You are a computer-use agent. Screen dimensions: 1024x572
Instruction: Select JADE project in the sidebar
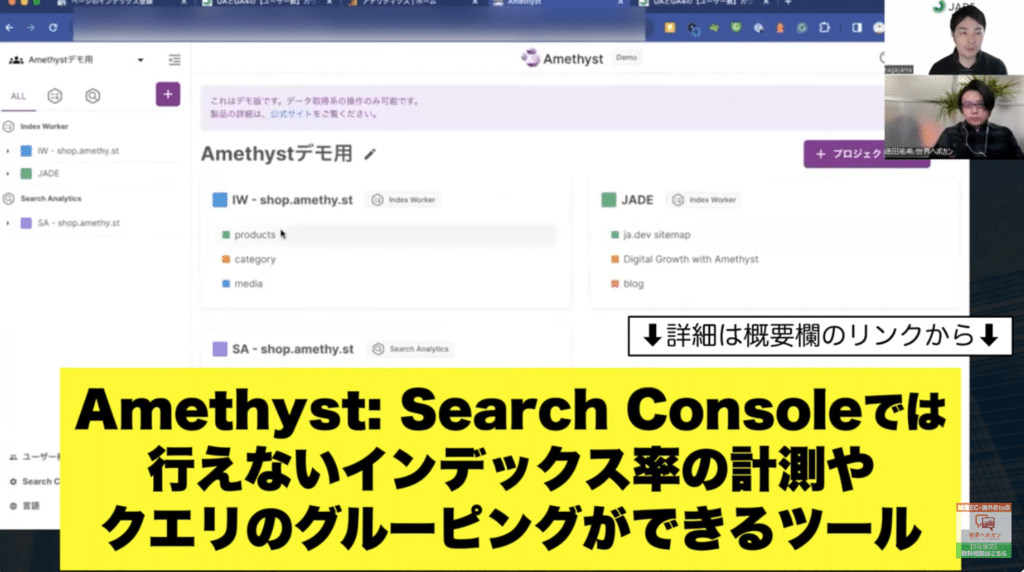point(48,174)
